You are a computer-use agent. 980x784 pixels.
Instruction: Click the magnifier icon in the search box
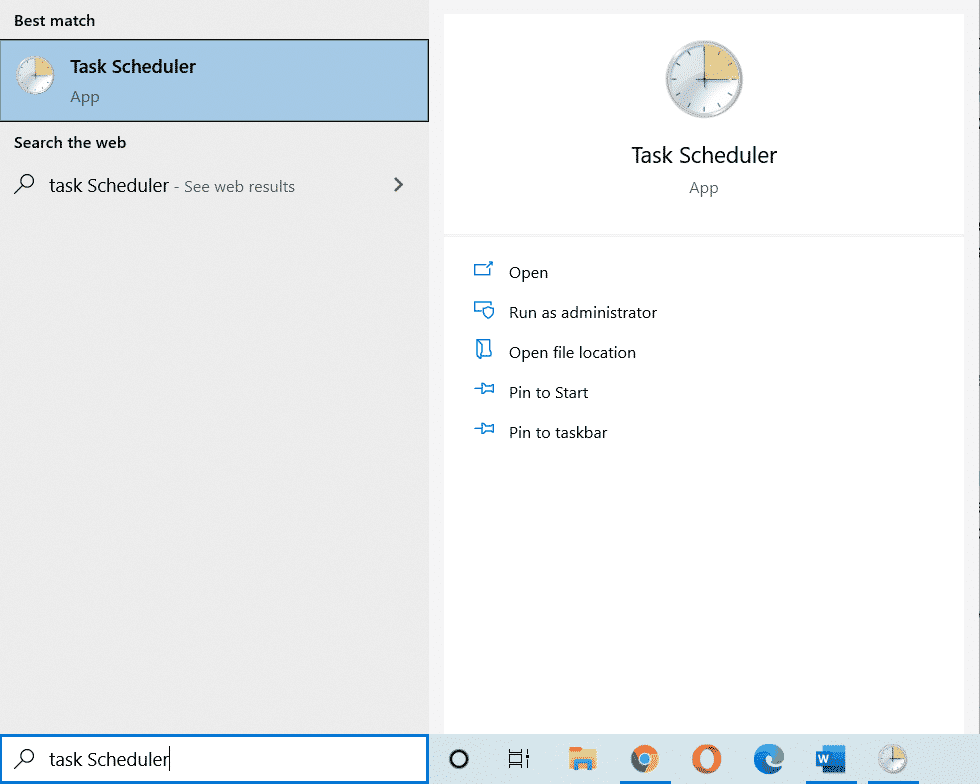pyautogui.click(x=27, y=759)
